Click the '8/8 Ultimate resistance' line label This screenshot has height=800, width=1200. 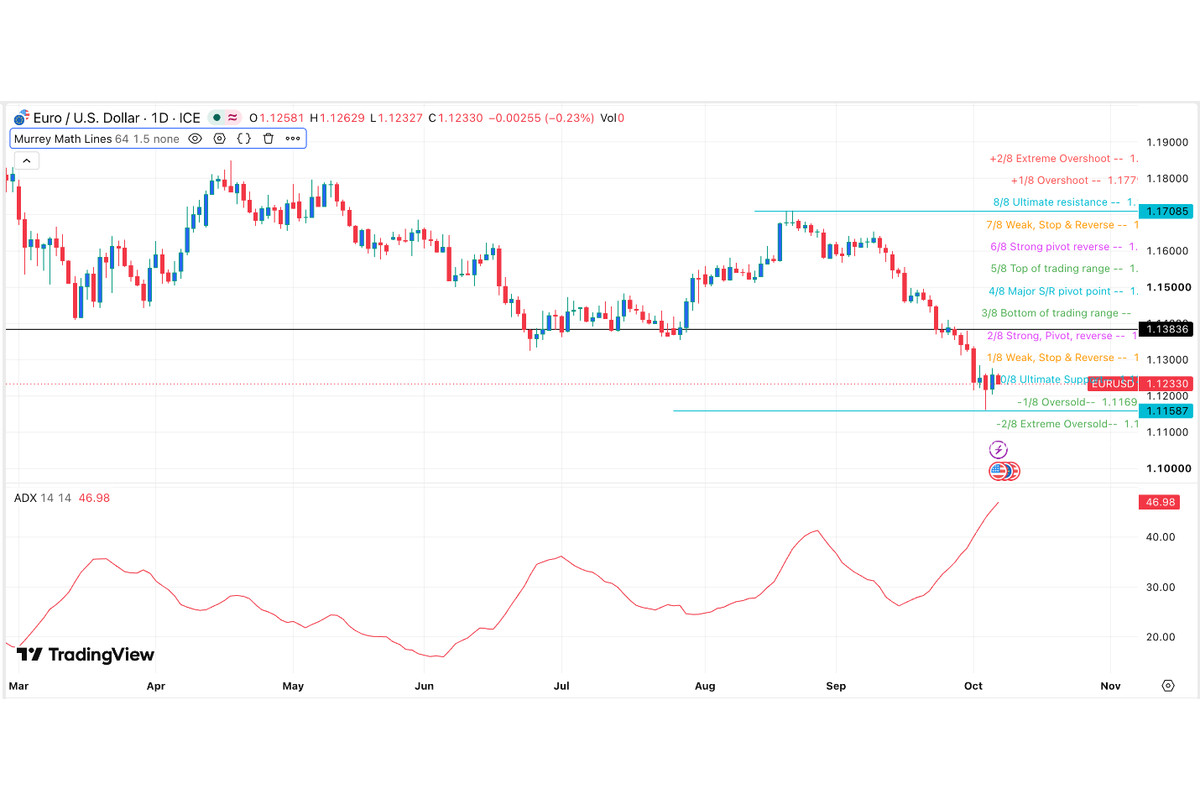click(1049, 202)
